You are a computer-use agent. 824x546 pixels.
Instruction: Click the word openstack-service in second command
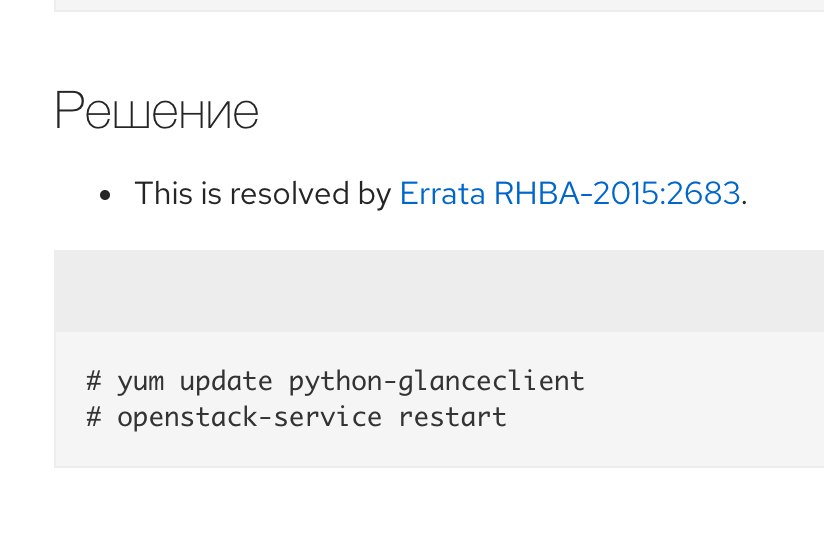[x=249, y=418]
